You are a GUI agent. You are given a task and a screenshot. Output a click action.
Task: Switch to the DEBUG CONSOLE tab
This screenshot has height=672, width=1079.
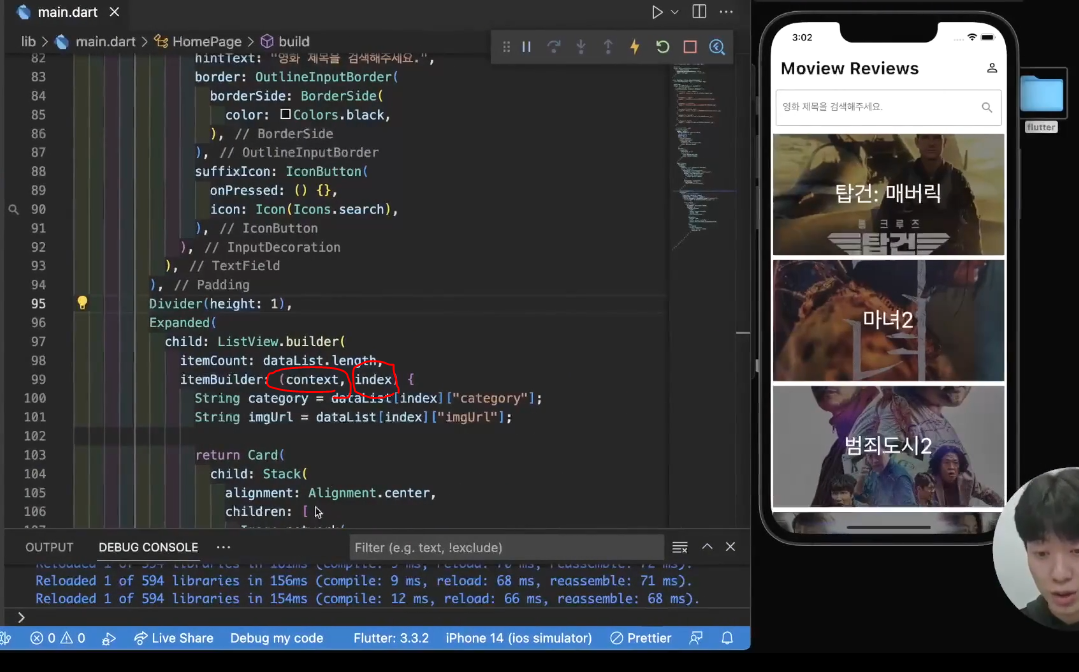[148, 548]
